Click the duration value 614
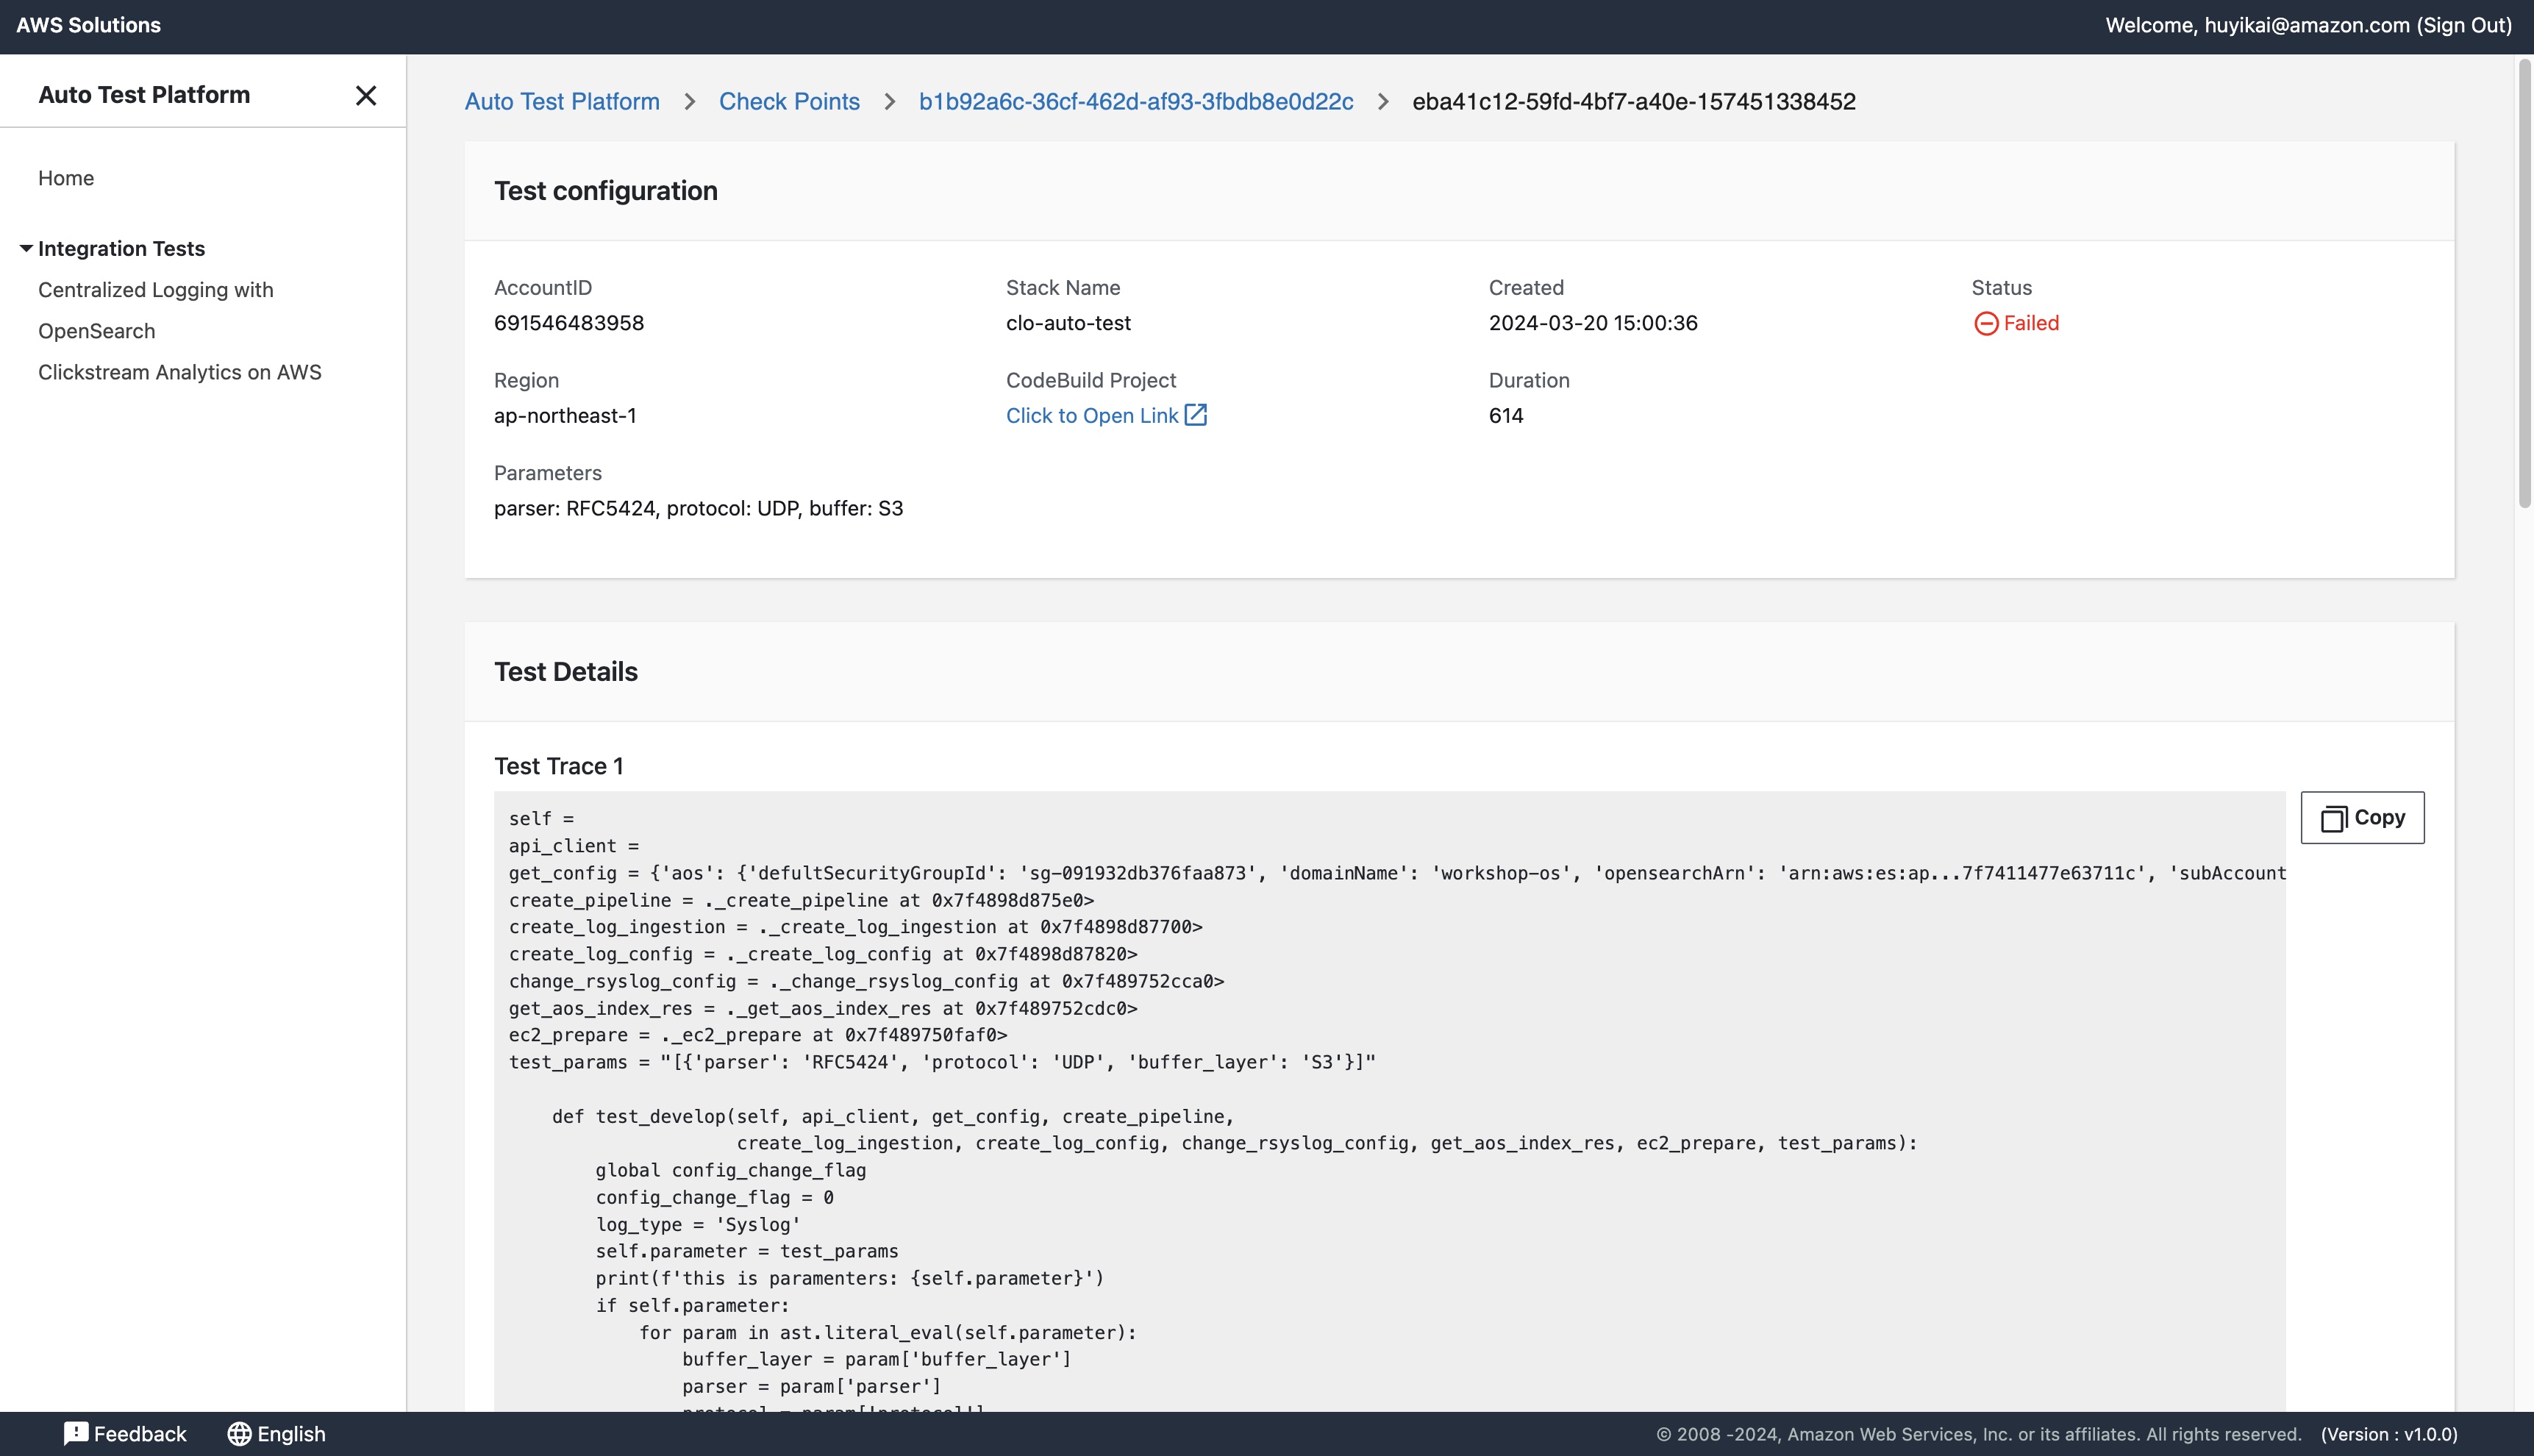This screenshot has height=1456, width=2534. point(1506,415)
